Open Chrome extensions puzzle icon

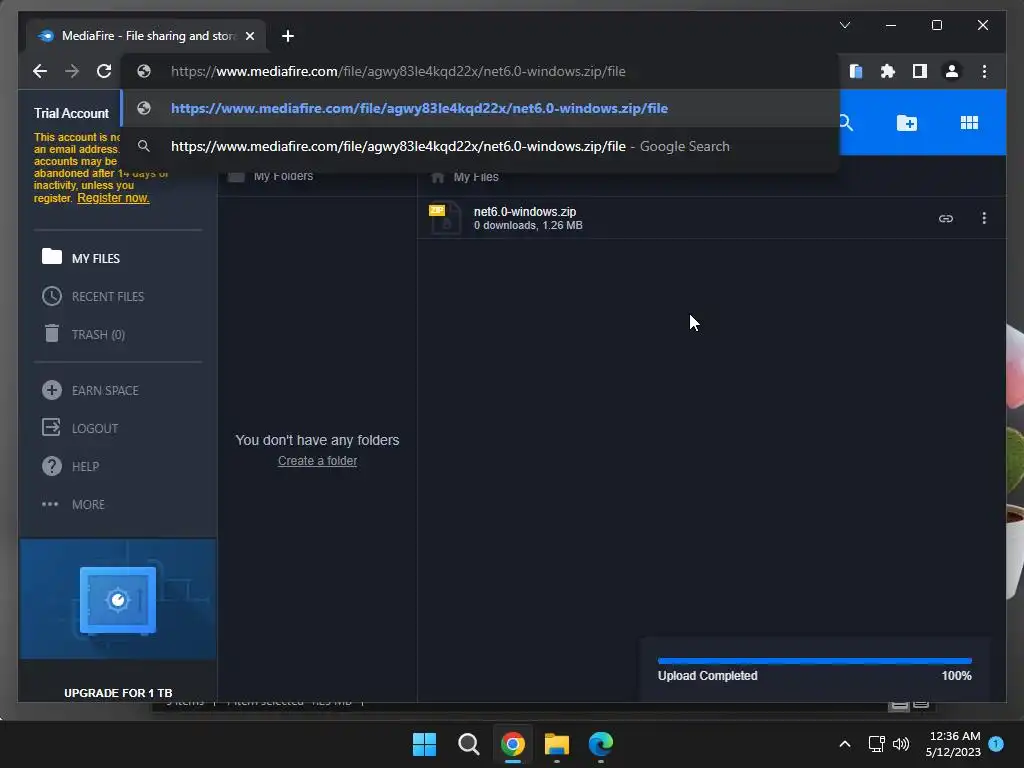pos(888,71)
